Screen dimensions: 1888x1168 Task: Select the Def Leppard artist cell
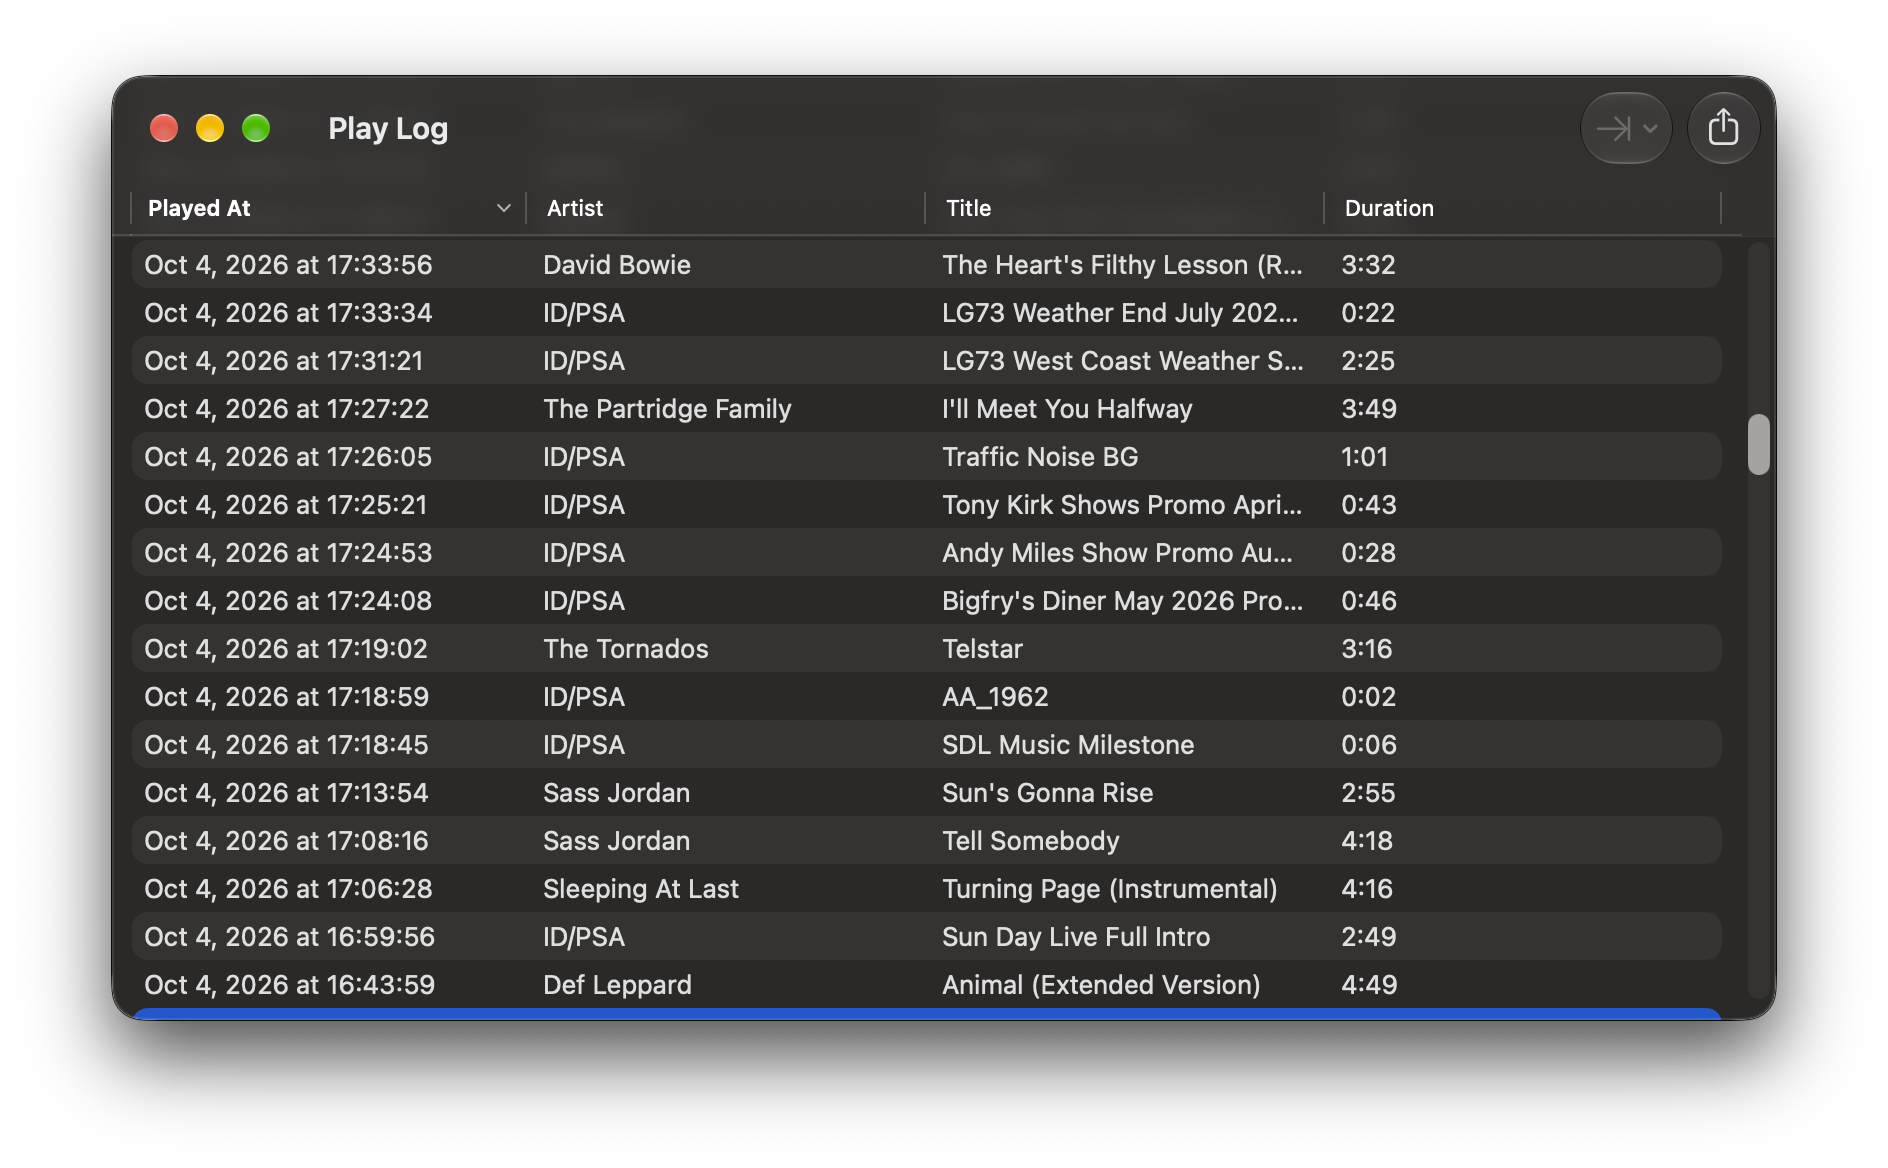click(x=617, y=985)
